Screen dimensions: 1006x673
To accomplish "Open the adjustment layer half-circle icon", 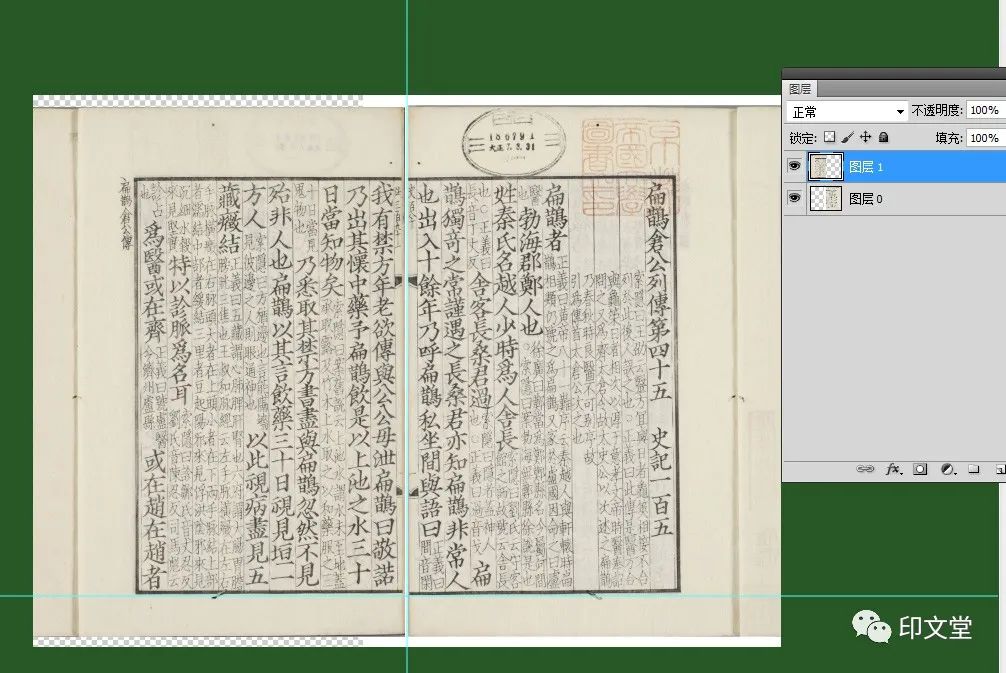I will pyautogui.click(x=946, y=469).
